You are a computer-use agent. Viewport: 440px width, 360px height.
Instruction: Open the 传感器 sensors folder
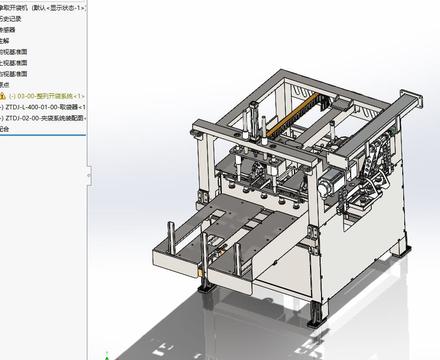(7, 30)
